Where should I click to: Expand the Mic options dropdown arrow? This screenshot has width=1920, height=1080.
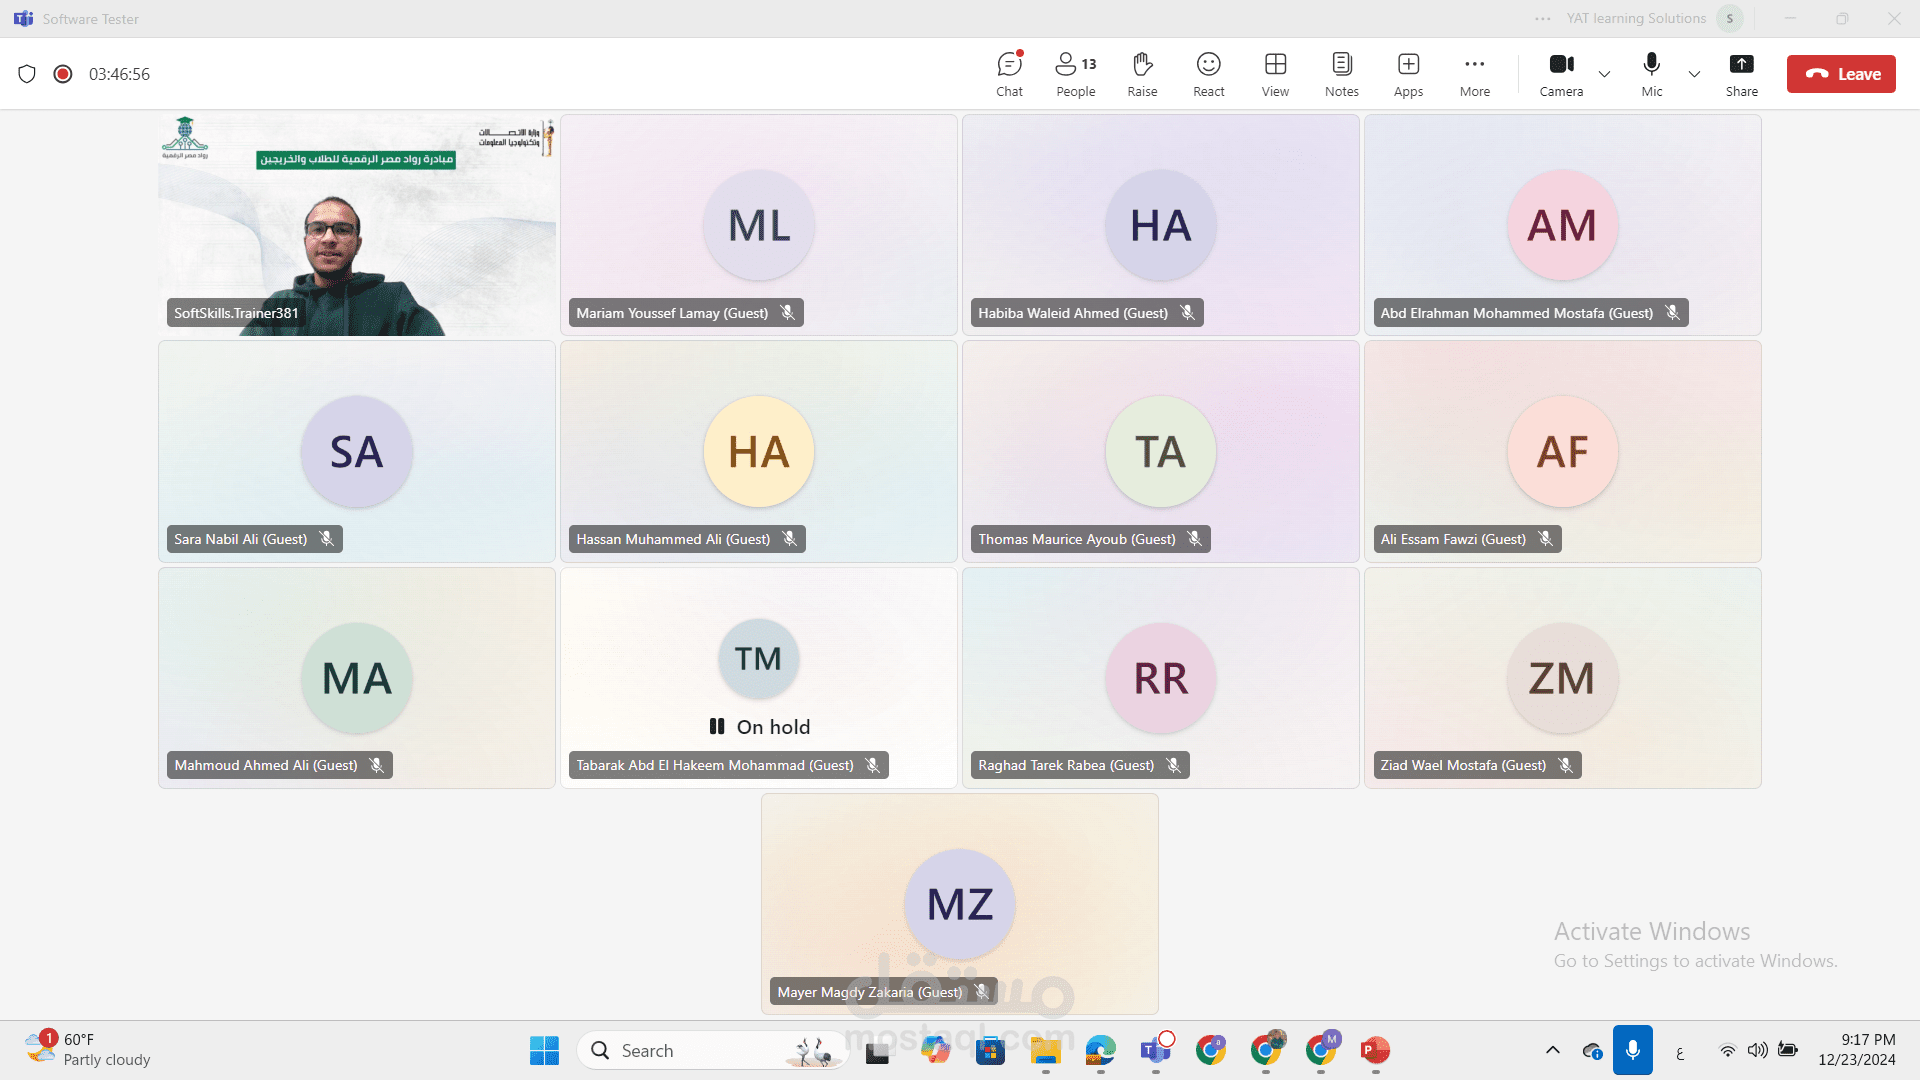pyautogui.click(x=1694, y=74)
